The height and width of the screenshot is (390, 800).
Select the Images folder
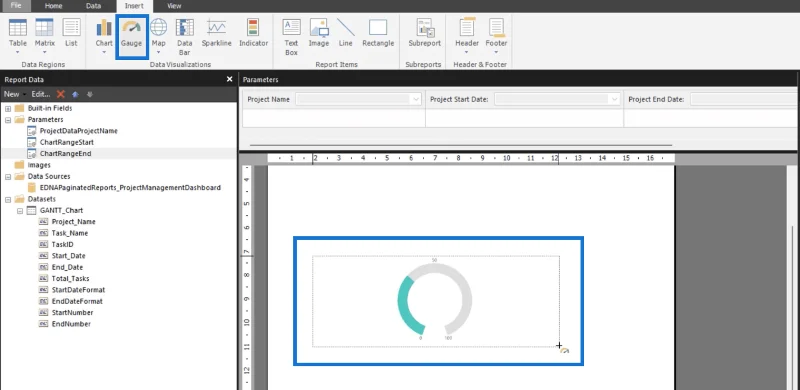tap(39, 165)
